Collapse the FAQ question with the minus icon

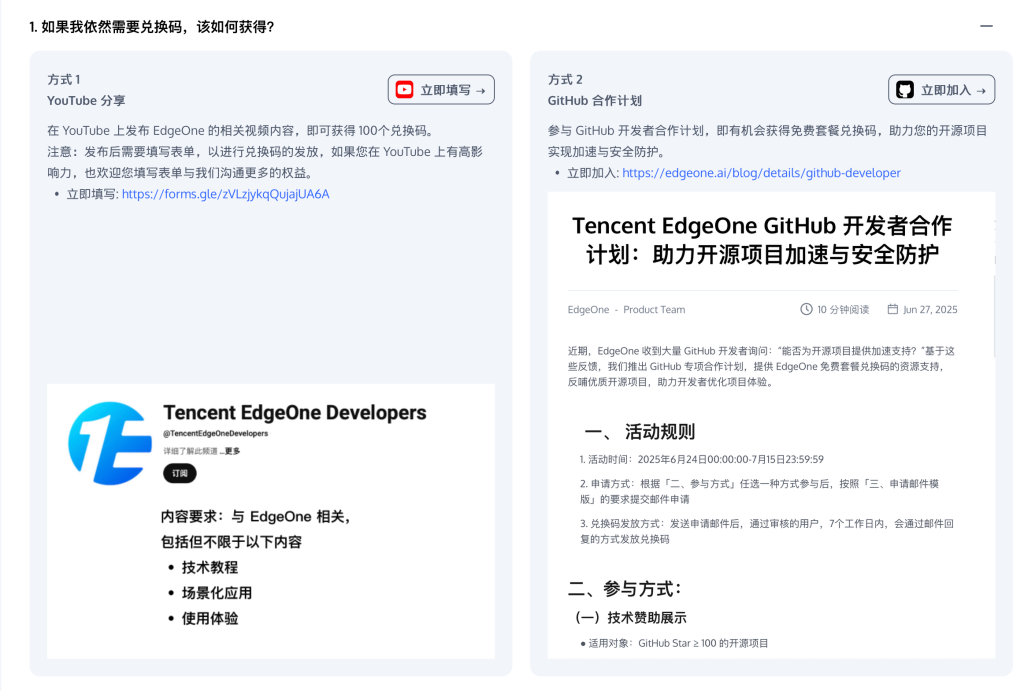(986, 26)
